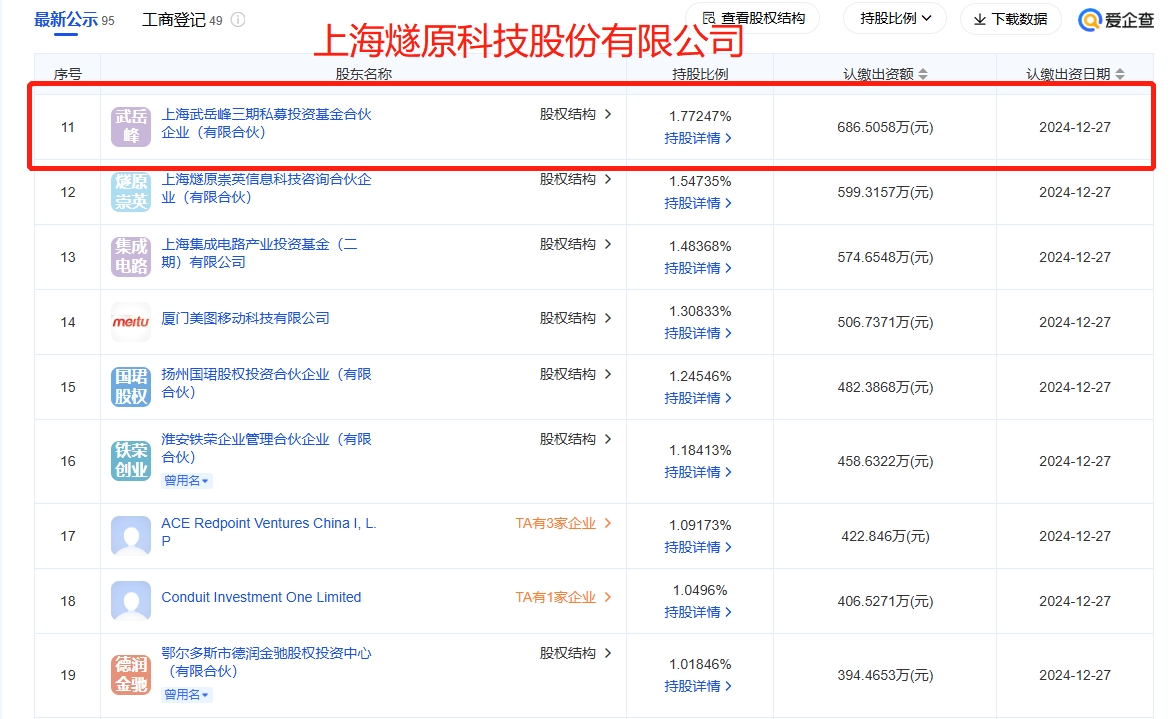Expand 曾用名 for 鄂尔多斯市德润金驰股权投资中心
Screen dimensions: 1176x719
click(x=187, y=695)
